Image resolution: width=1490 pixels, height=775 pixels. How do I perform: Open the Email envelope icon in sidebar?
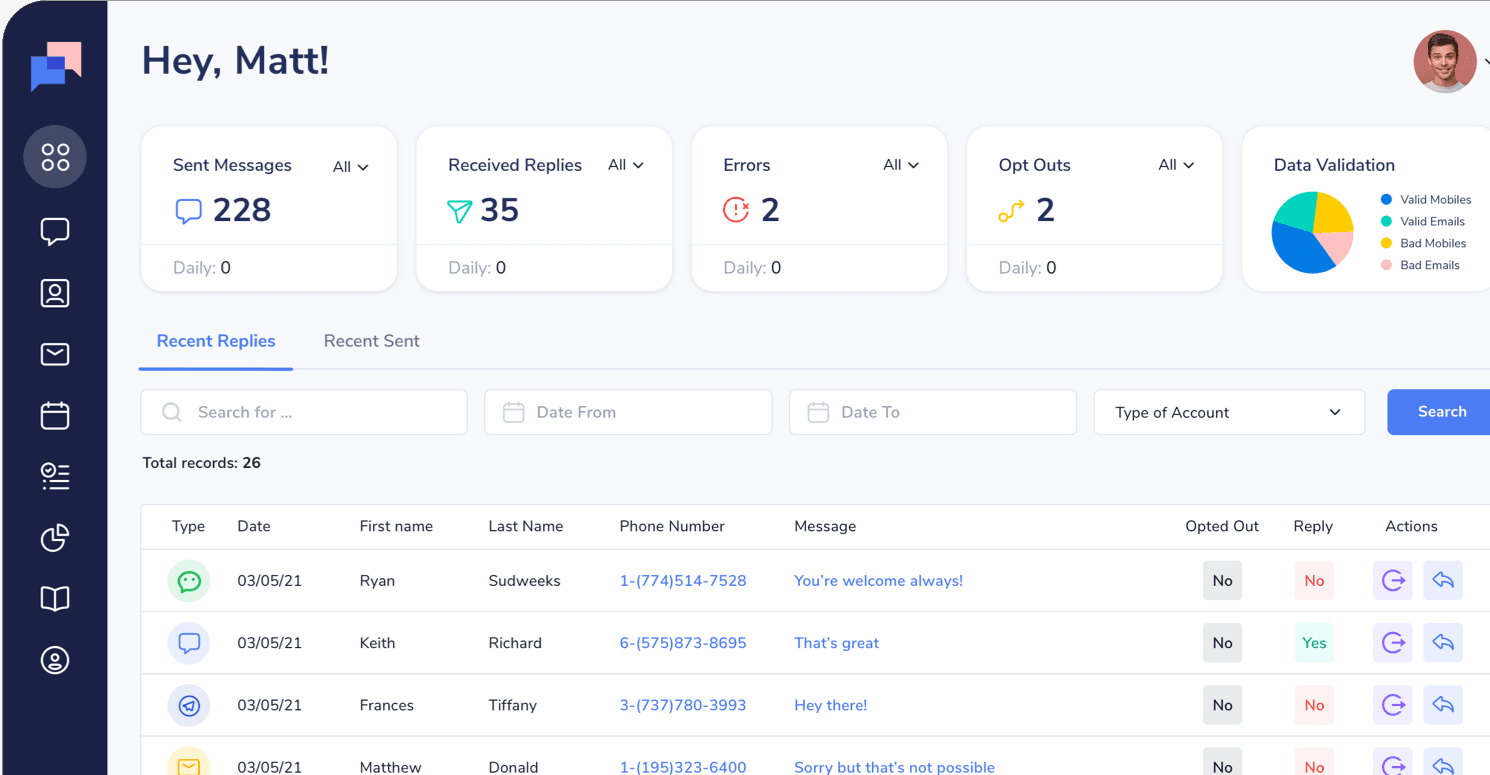pos(55,354)
